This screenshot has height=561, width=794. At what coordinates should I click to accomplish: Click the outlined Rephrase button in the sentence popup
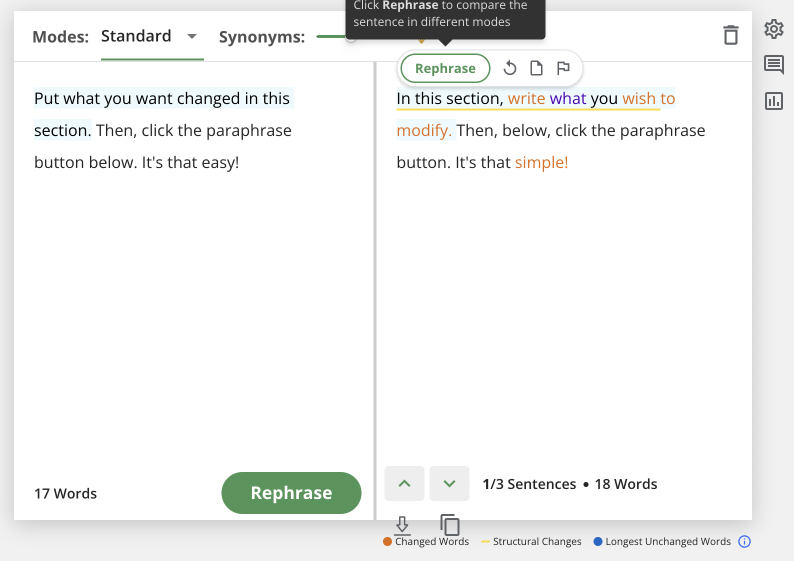pyautogui.click(x=445, y=68)
